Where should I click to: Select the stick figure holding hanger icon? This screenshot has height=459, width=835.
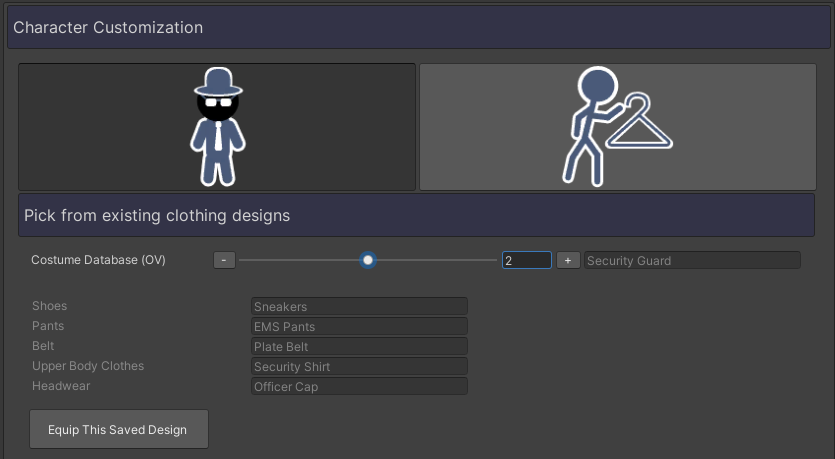coord(617,127)
